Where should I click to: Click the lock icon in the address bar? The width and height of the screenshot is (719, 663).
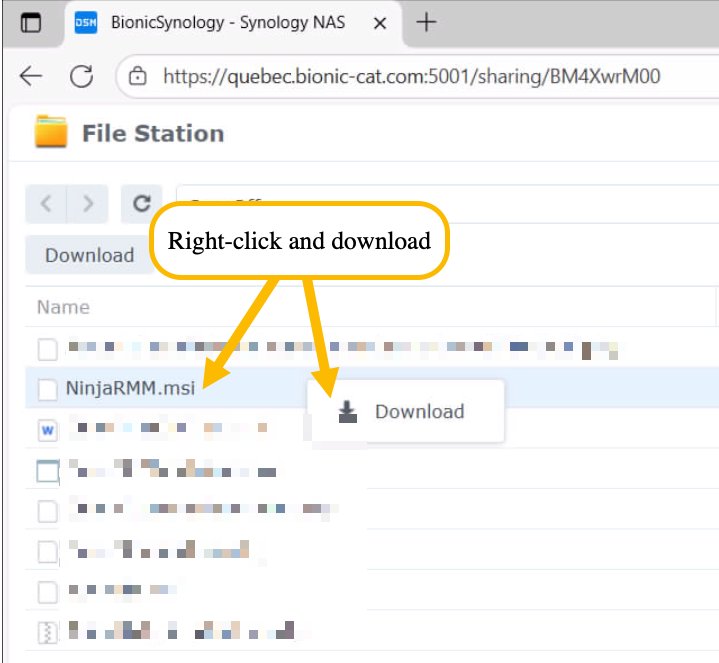138,76
